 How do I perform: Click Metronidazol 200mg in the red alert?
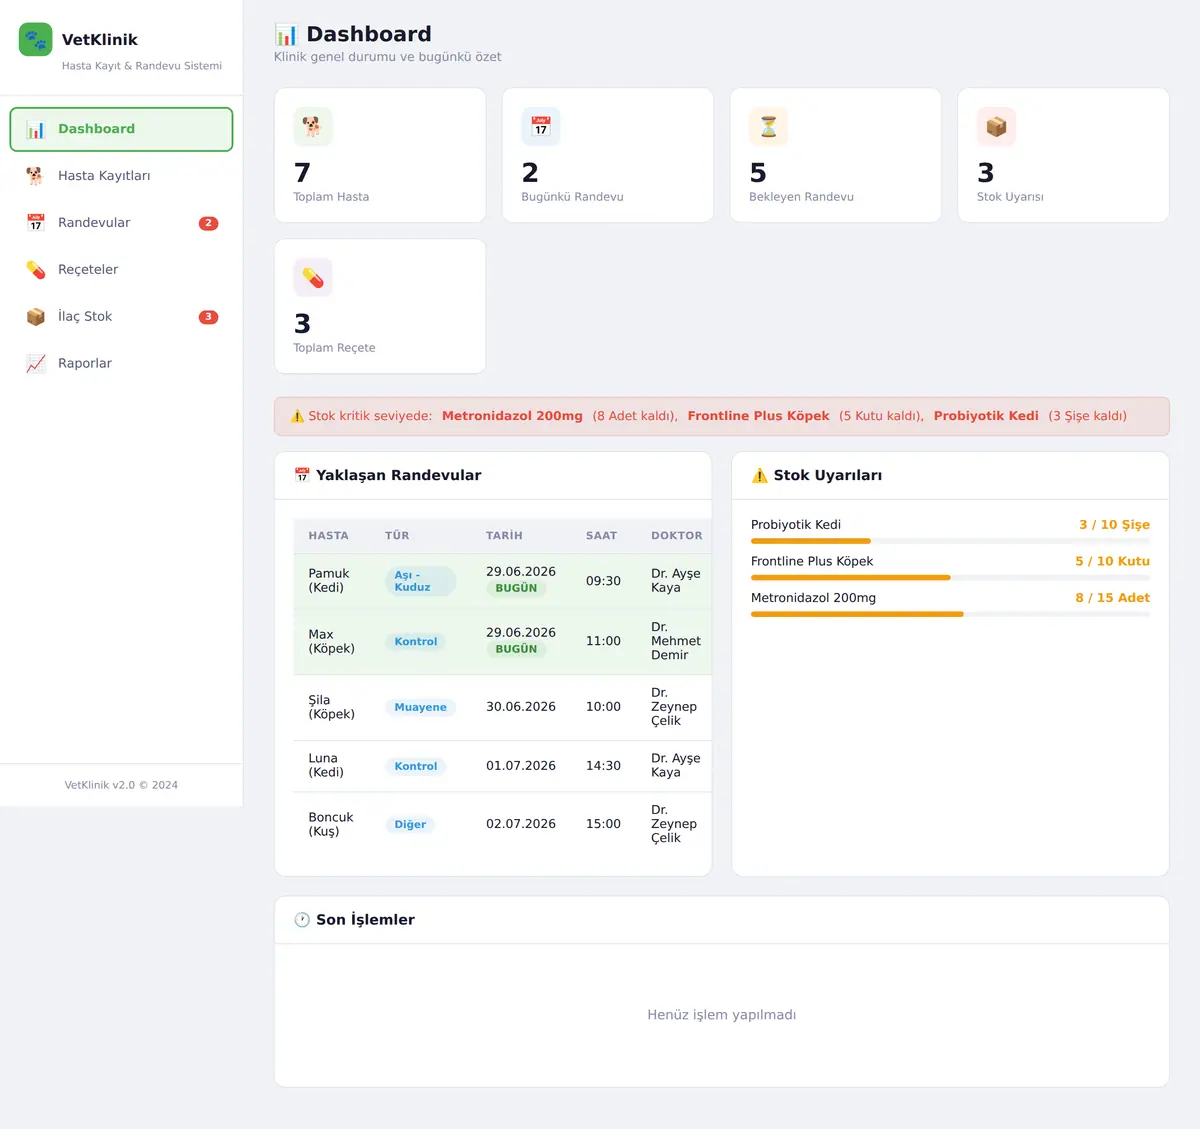click(512, 416)
